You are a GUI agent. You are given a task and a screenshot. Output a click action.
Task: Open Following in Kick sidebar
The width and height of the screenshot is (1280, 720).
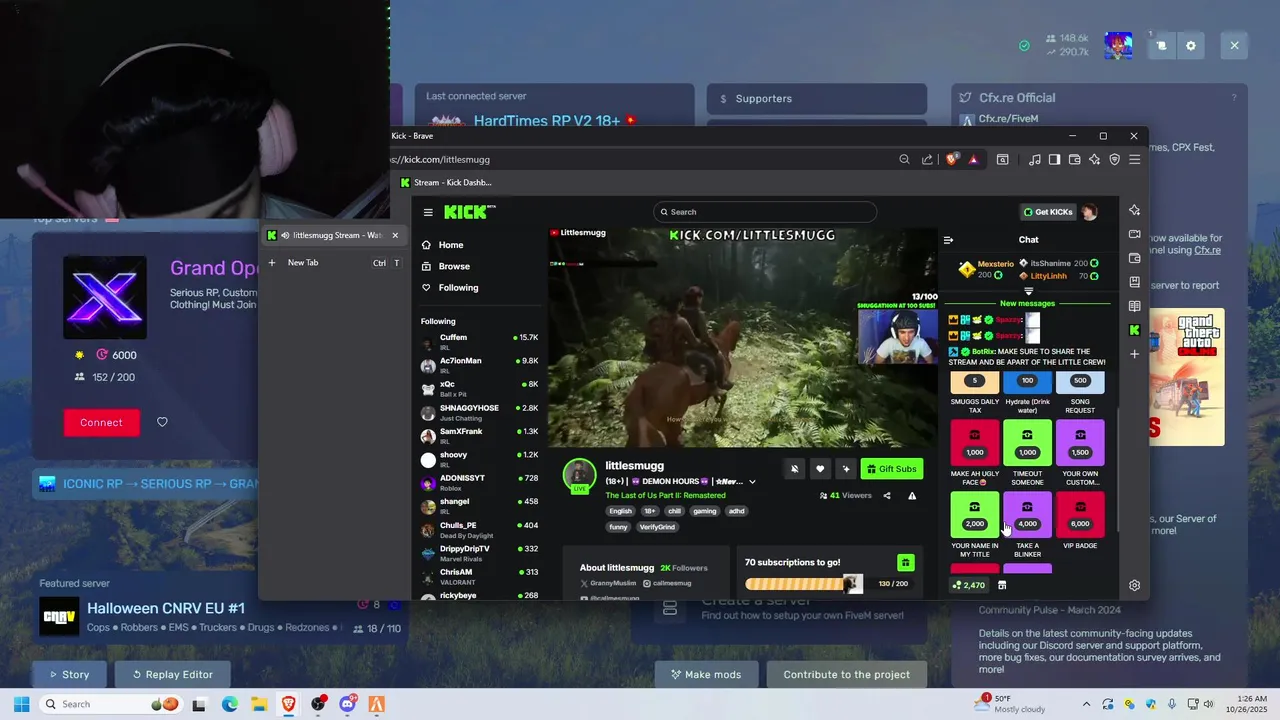tap(450, 287)
